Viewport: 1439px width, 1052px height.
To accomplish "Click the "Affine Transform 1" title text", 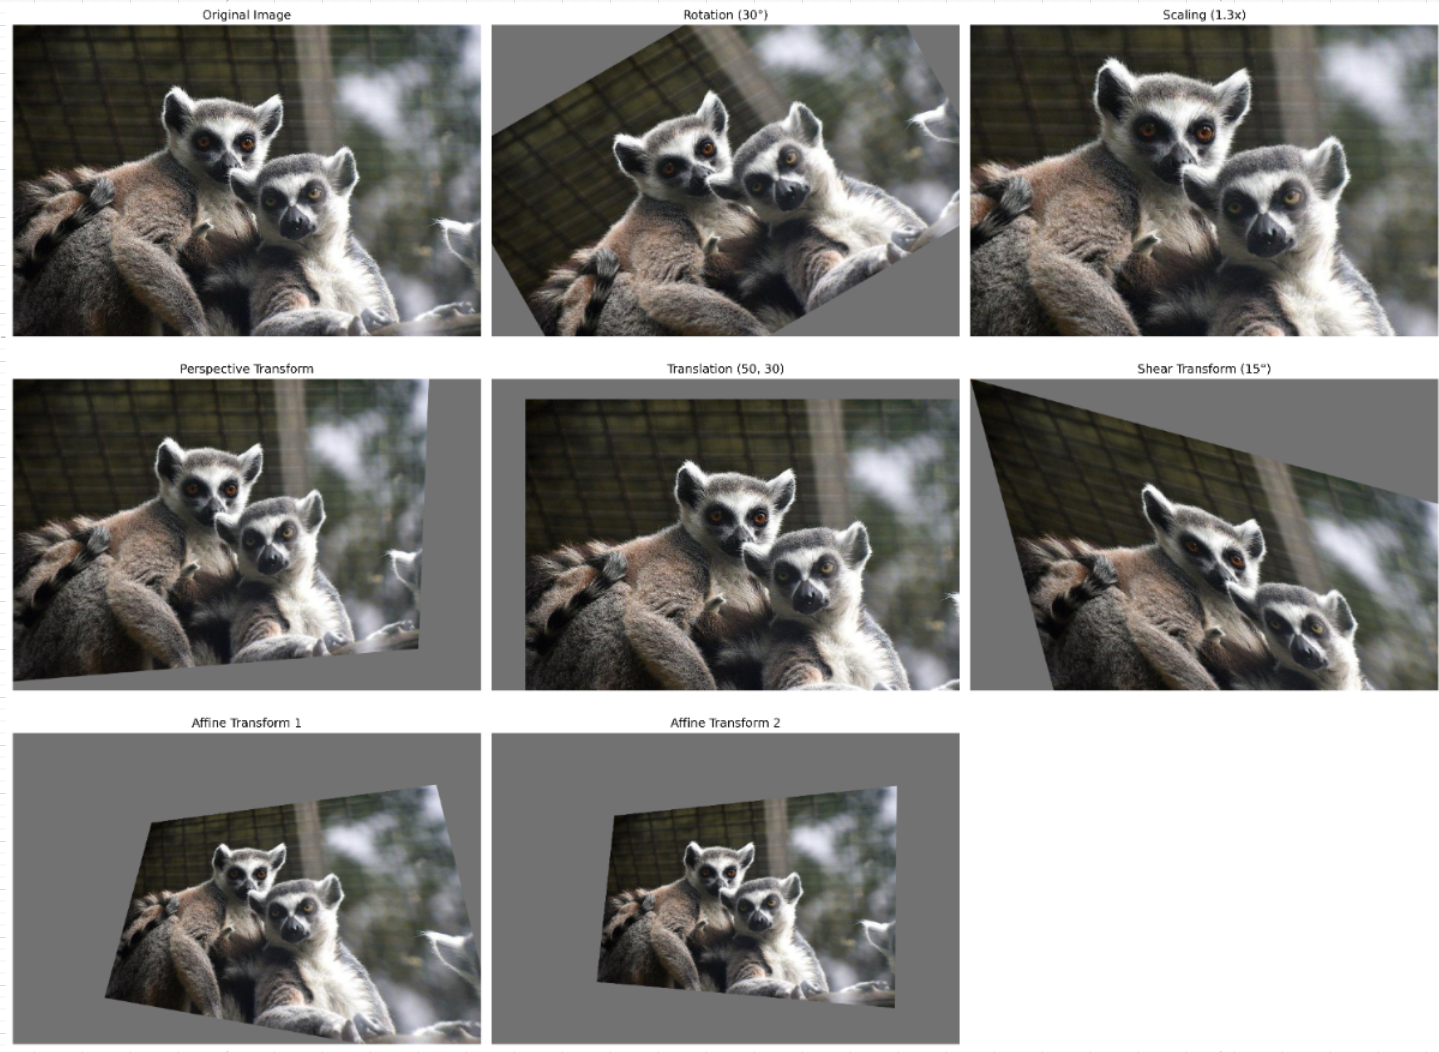I will point(247,723).
